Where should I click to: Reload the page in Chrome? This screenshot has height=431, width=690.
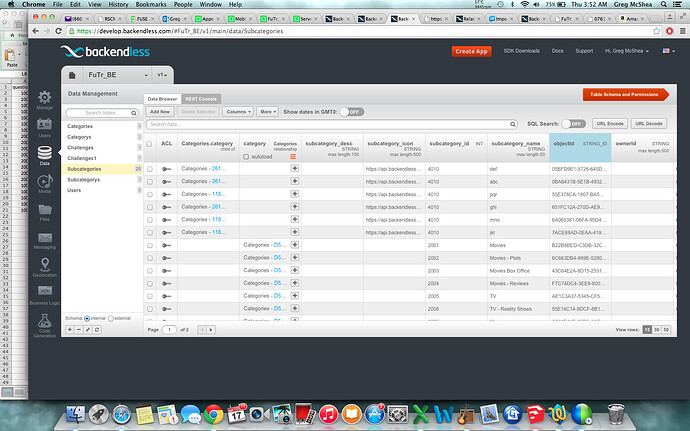[x=59, y=31]
